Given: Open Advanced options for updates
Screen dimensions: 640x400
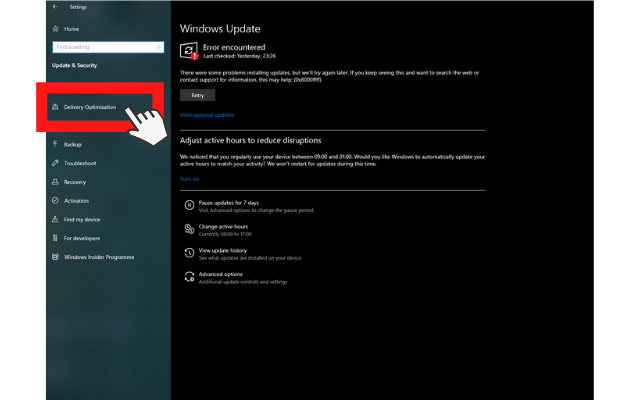Looking at the screenshot, I should pos(220,274).
